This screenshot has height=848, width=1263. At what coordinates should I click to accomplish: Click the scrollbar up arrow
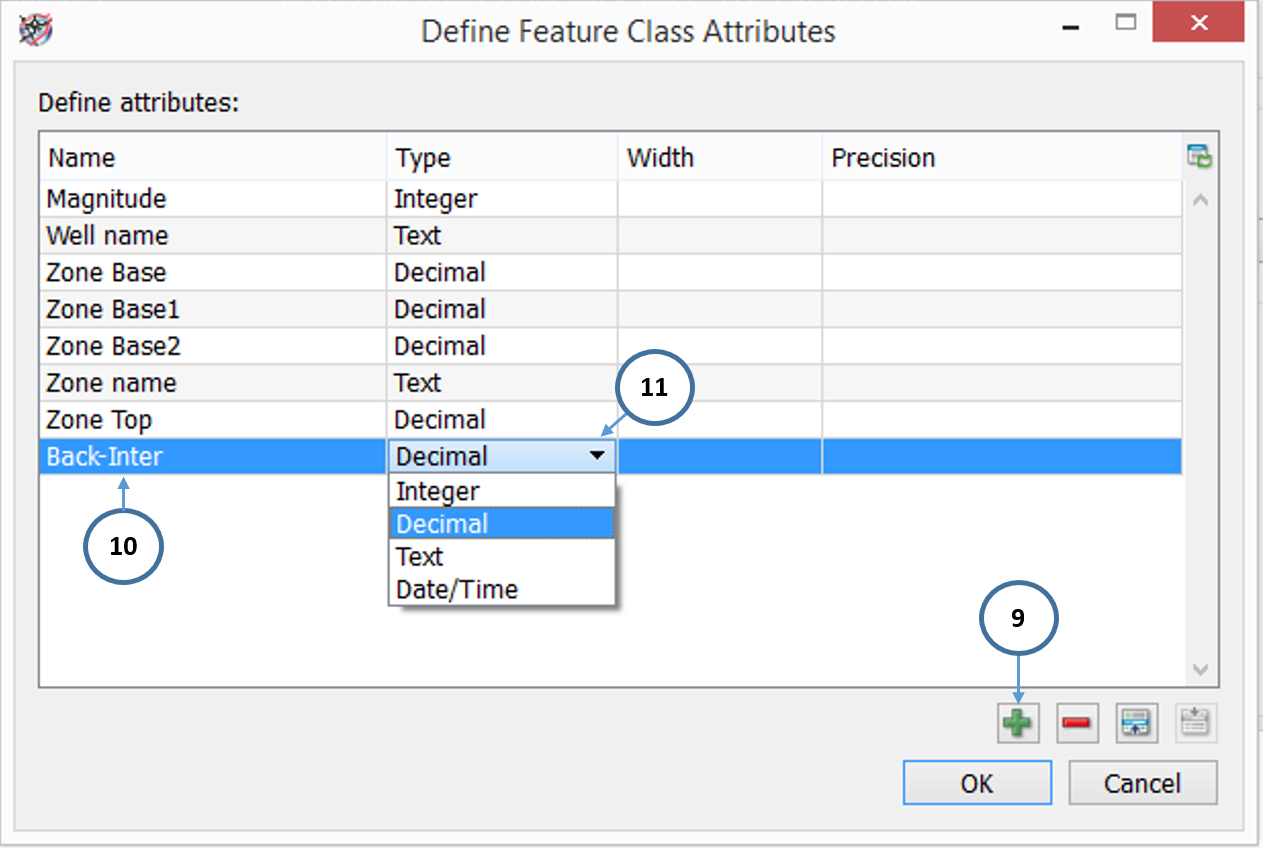[x=1201, y=200]
